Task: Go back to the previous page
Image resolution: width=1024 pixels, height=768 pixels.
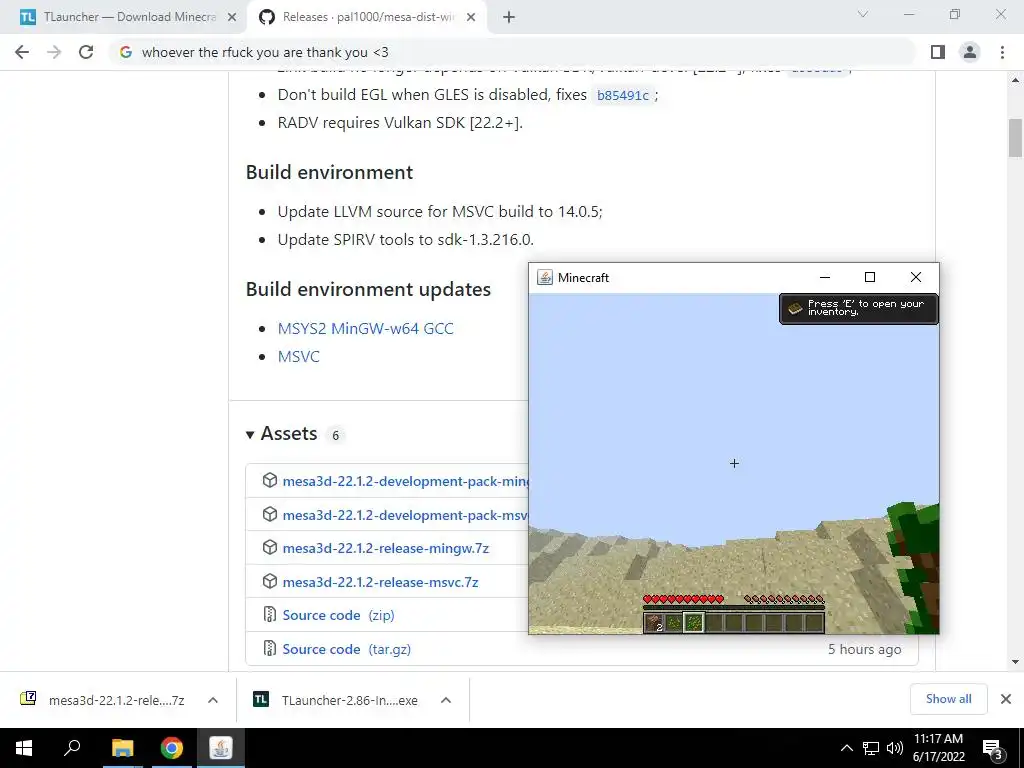Action: [22, 52]
